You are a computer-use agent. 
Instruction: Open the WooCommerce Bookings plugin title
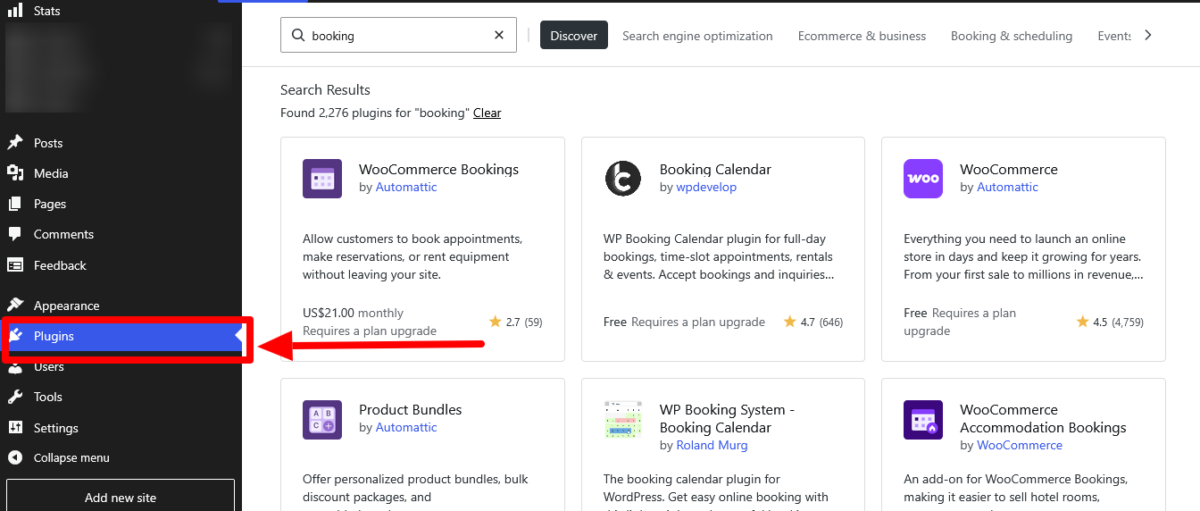coord(439,169)
